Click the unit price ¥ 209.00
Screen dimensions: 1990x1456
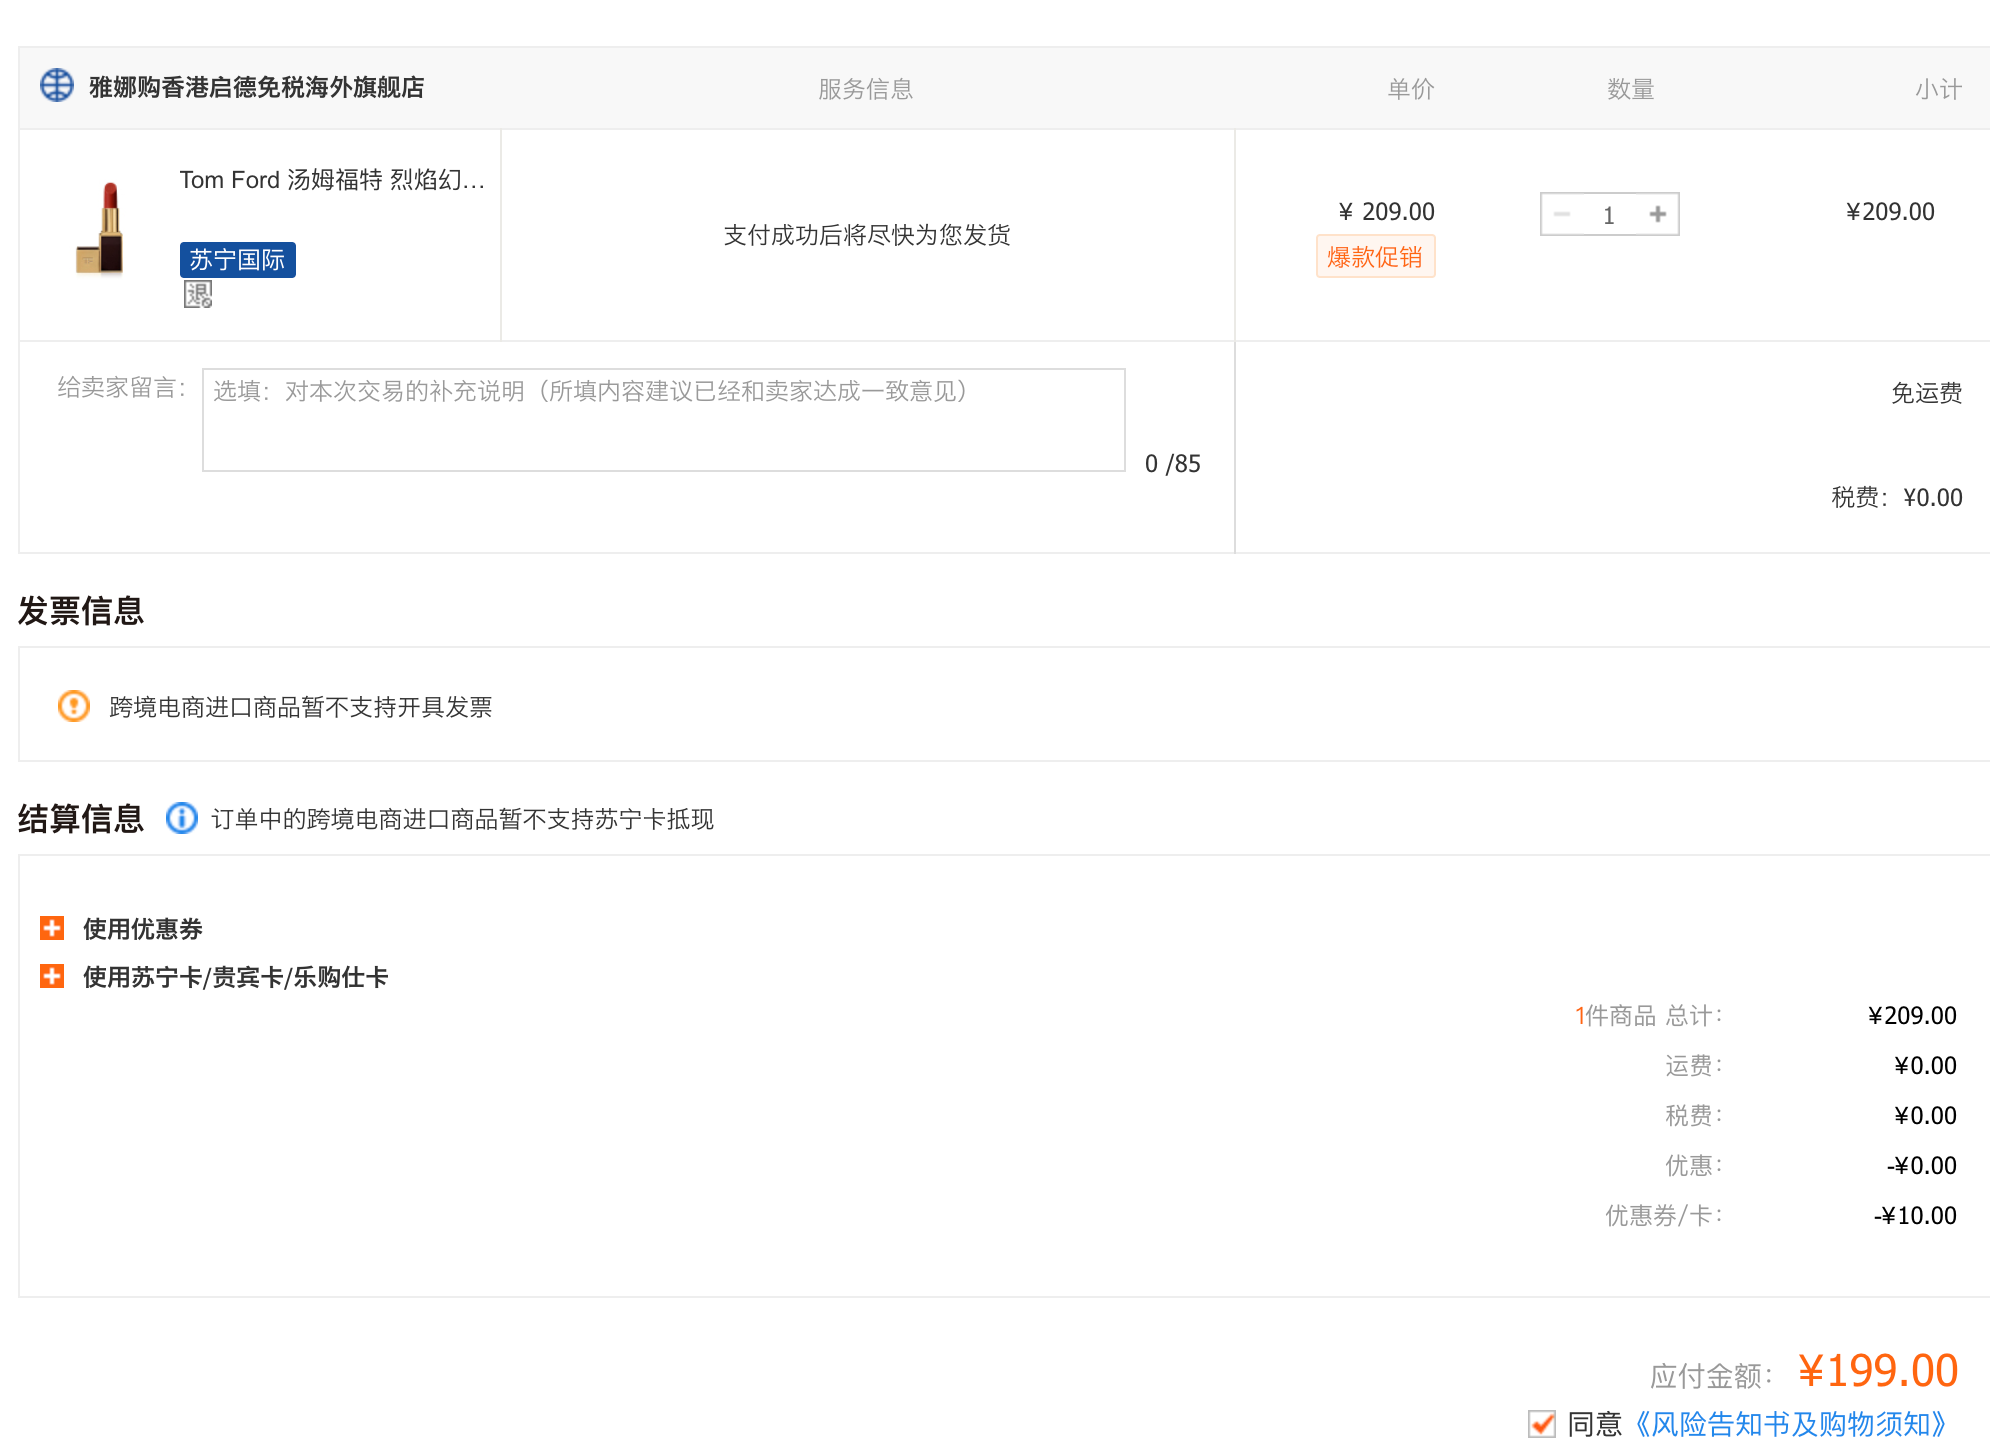[x=1386, y=212]
